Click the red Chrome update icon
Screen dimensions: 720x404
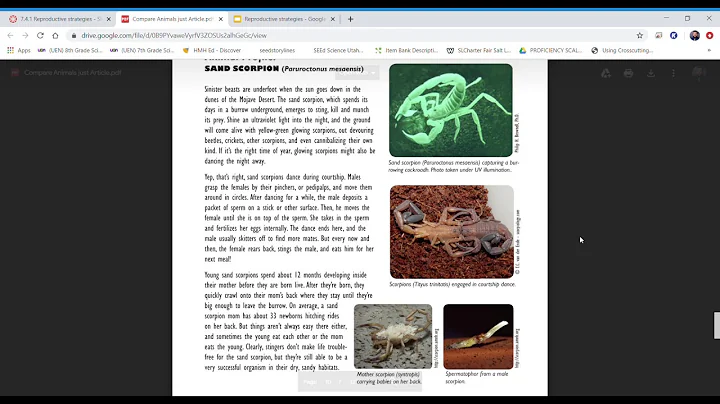tap(709, 35)
